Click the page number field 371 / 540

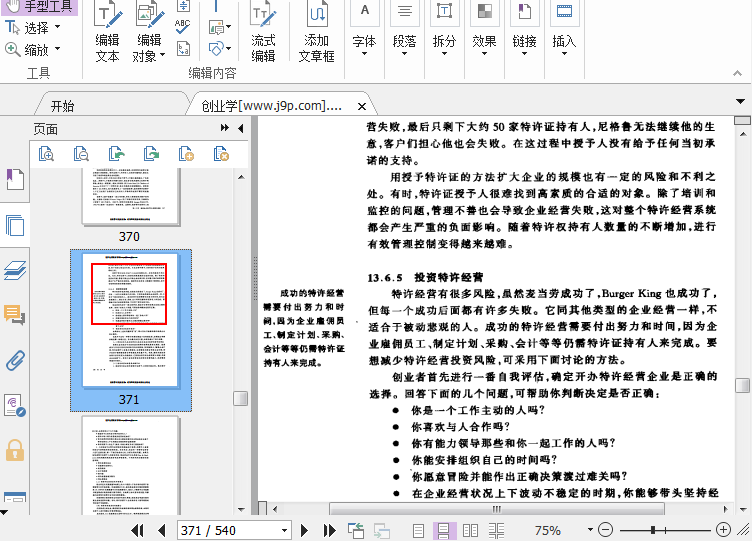(228, 530)
